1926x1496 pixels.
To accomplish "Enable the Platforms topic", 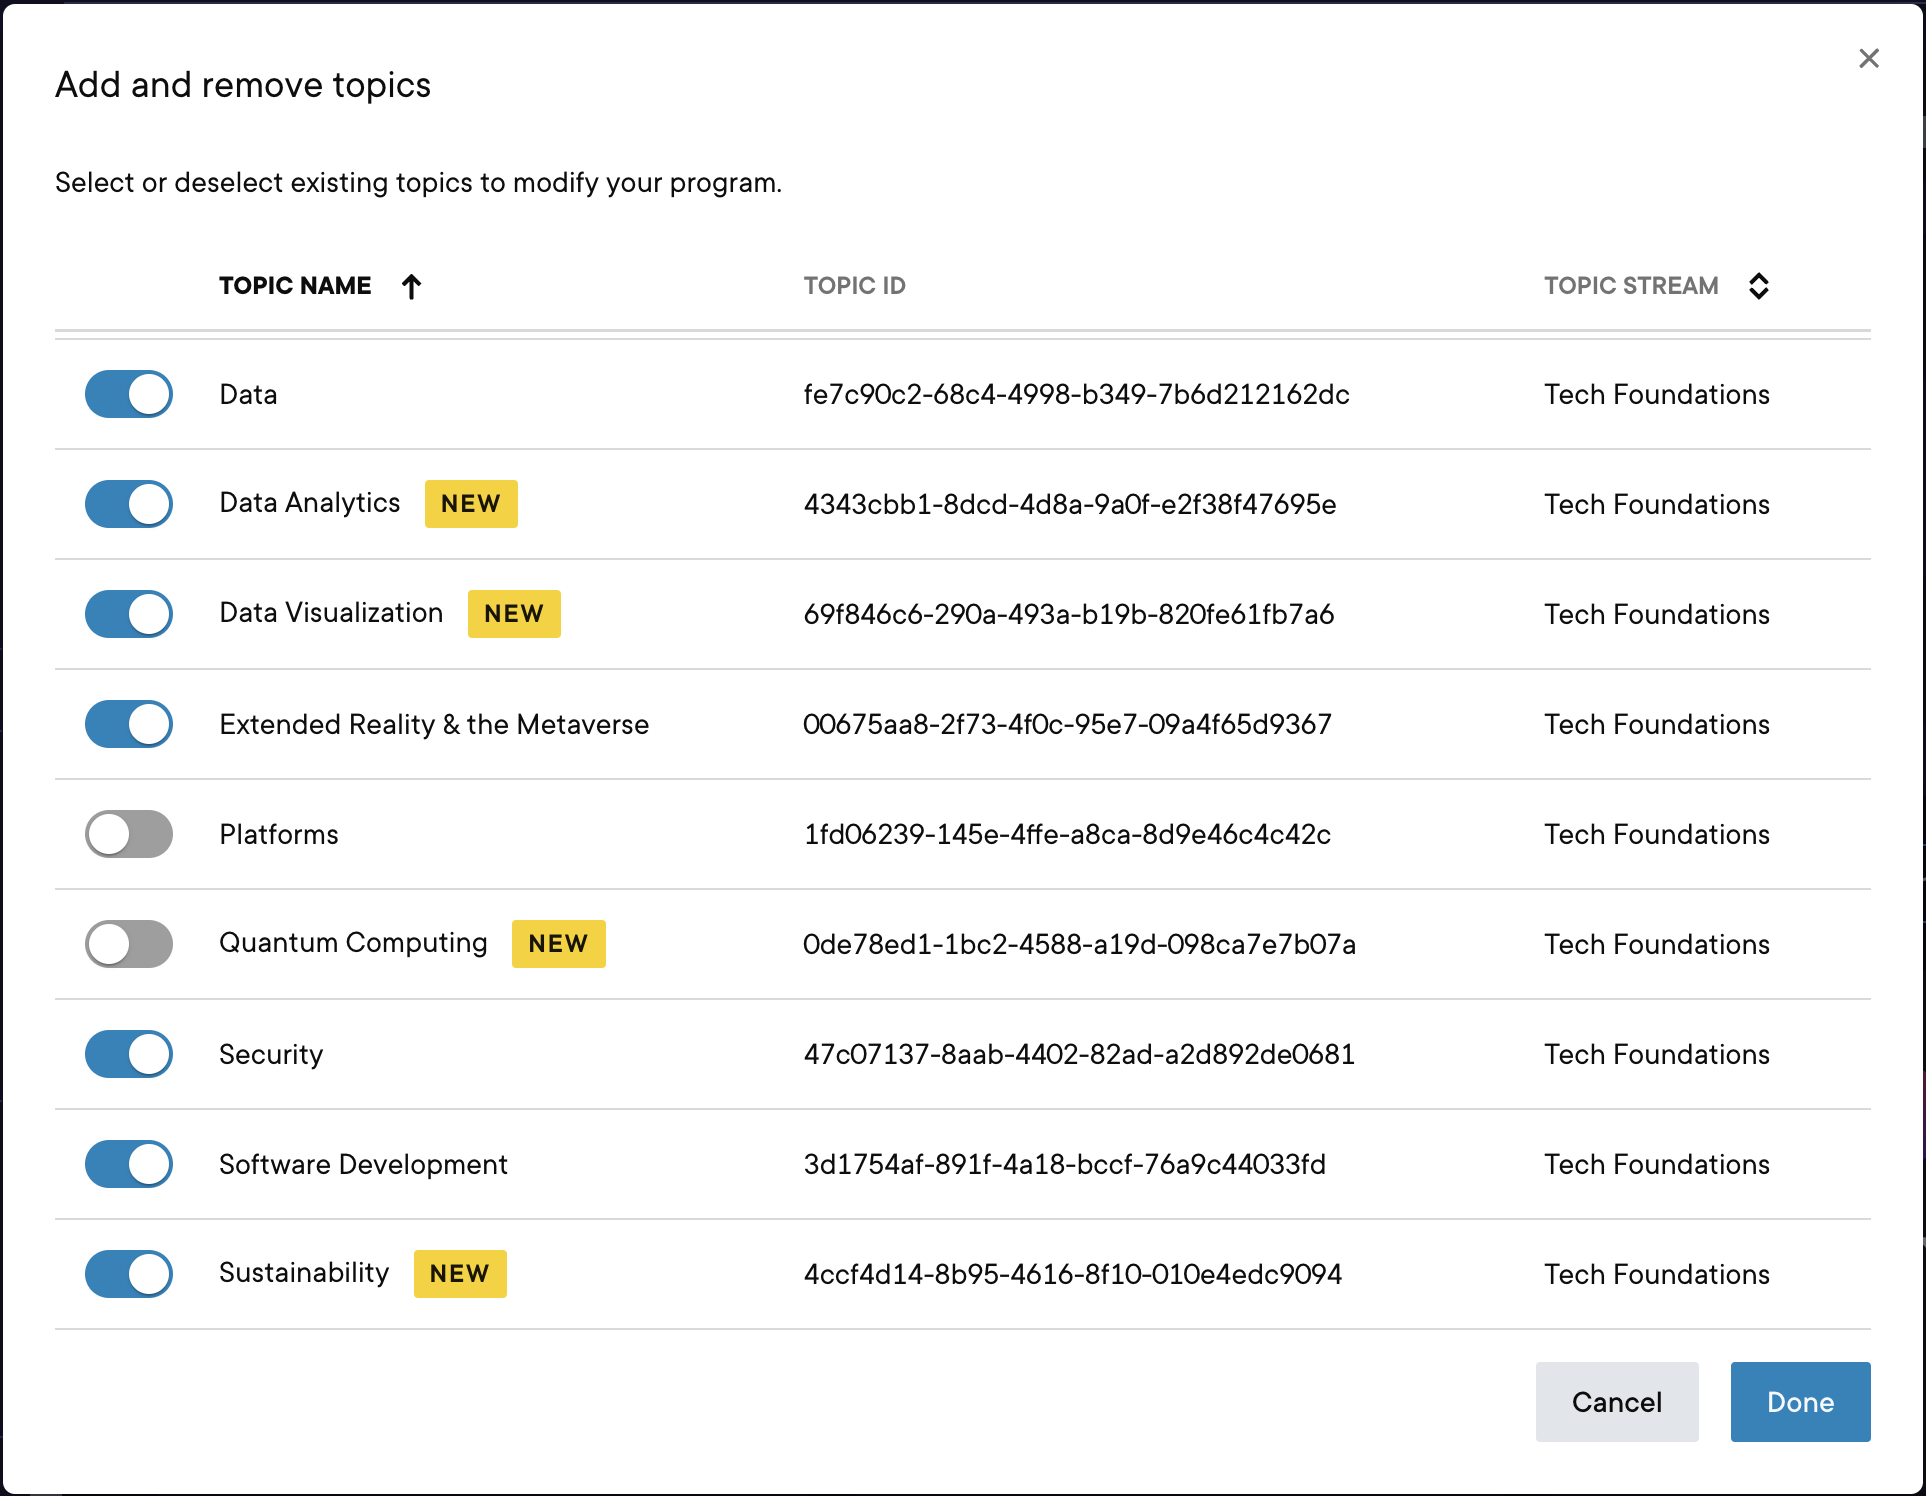I will tap(128, 834).
